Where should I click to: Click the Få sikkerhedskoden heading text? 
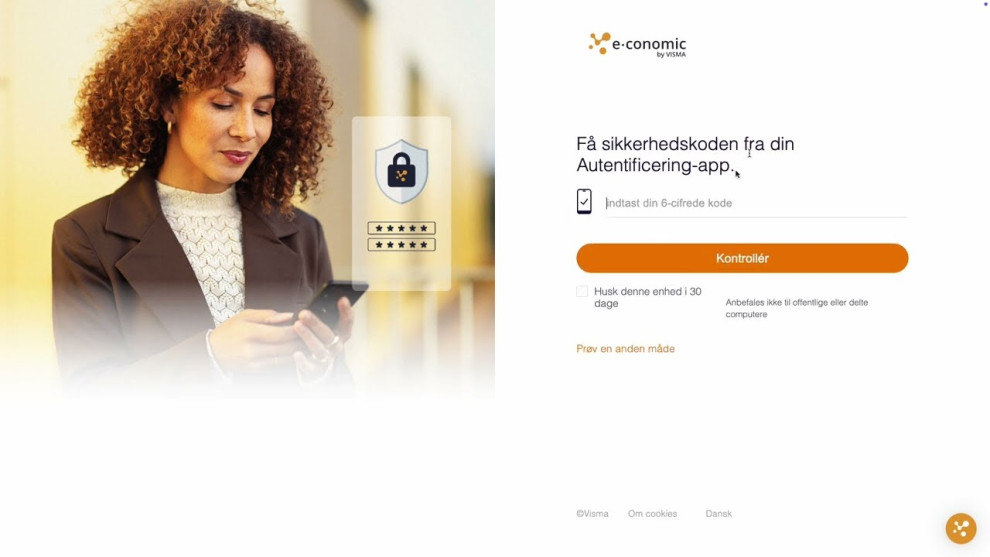point(685,154)
